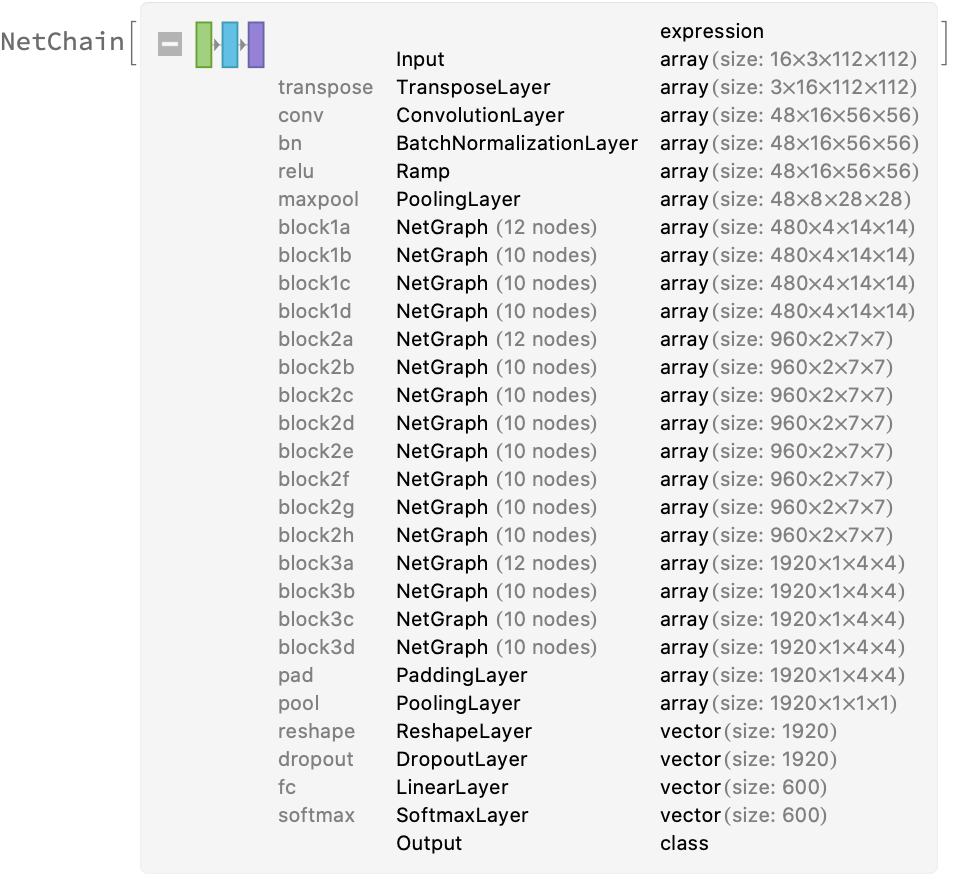This screenshot has width=954, height=878.
Task: Click the Input port row
Action: tap(420, 59)
